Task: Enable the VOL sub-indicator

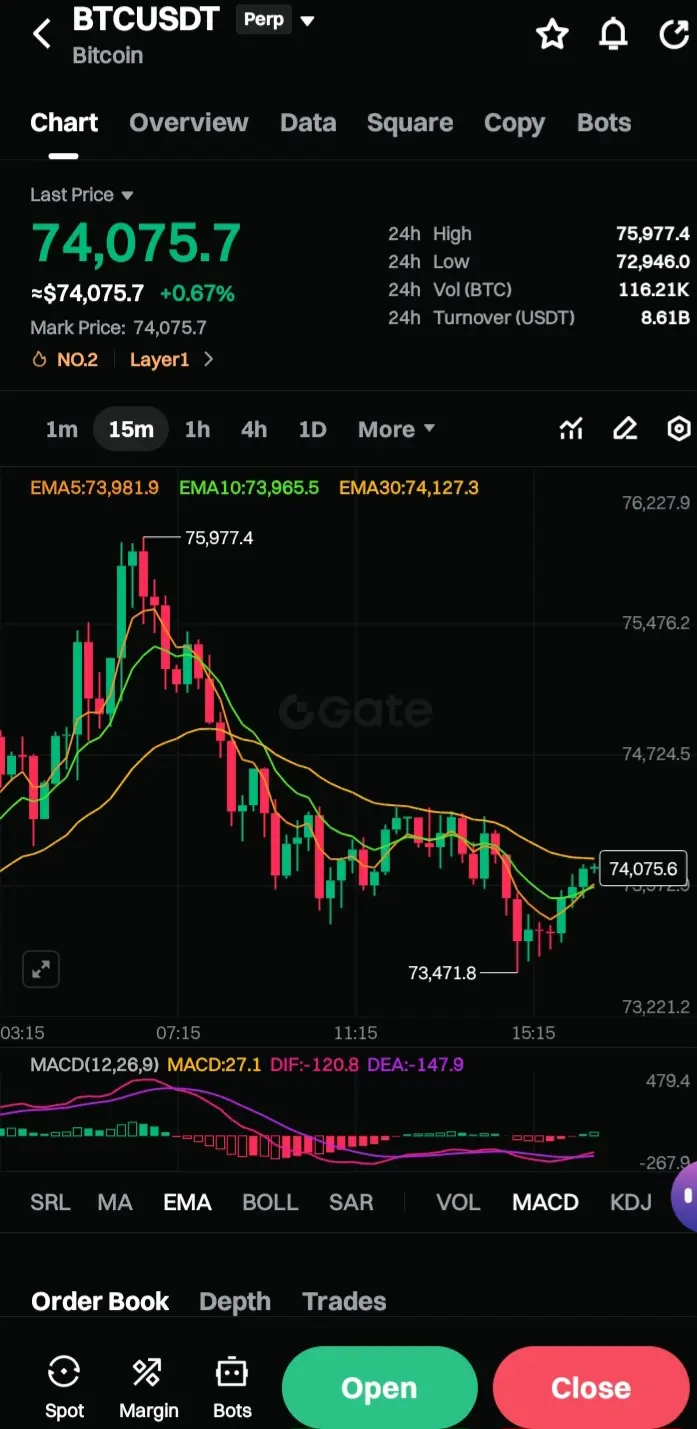Action: [458, 1202]
